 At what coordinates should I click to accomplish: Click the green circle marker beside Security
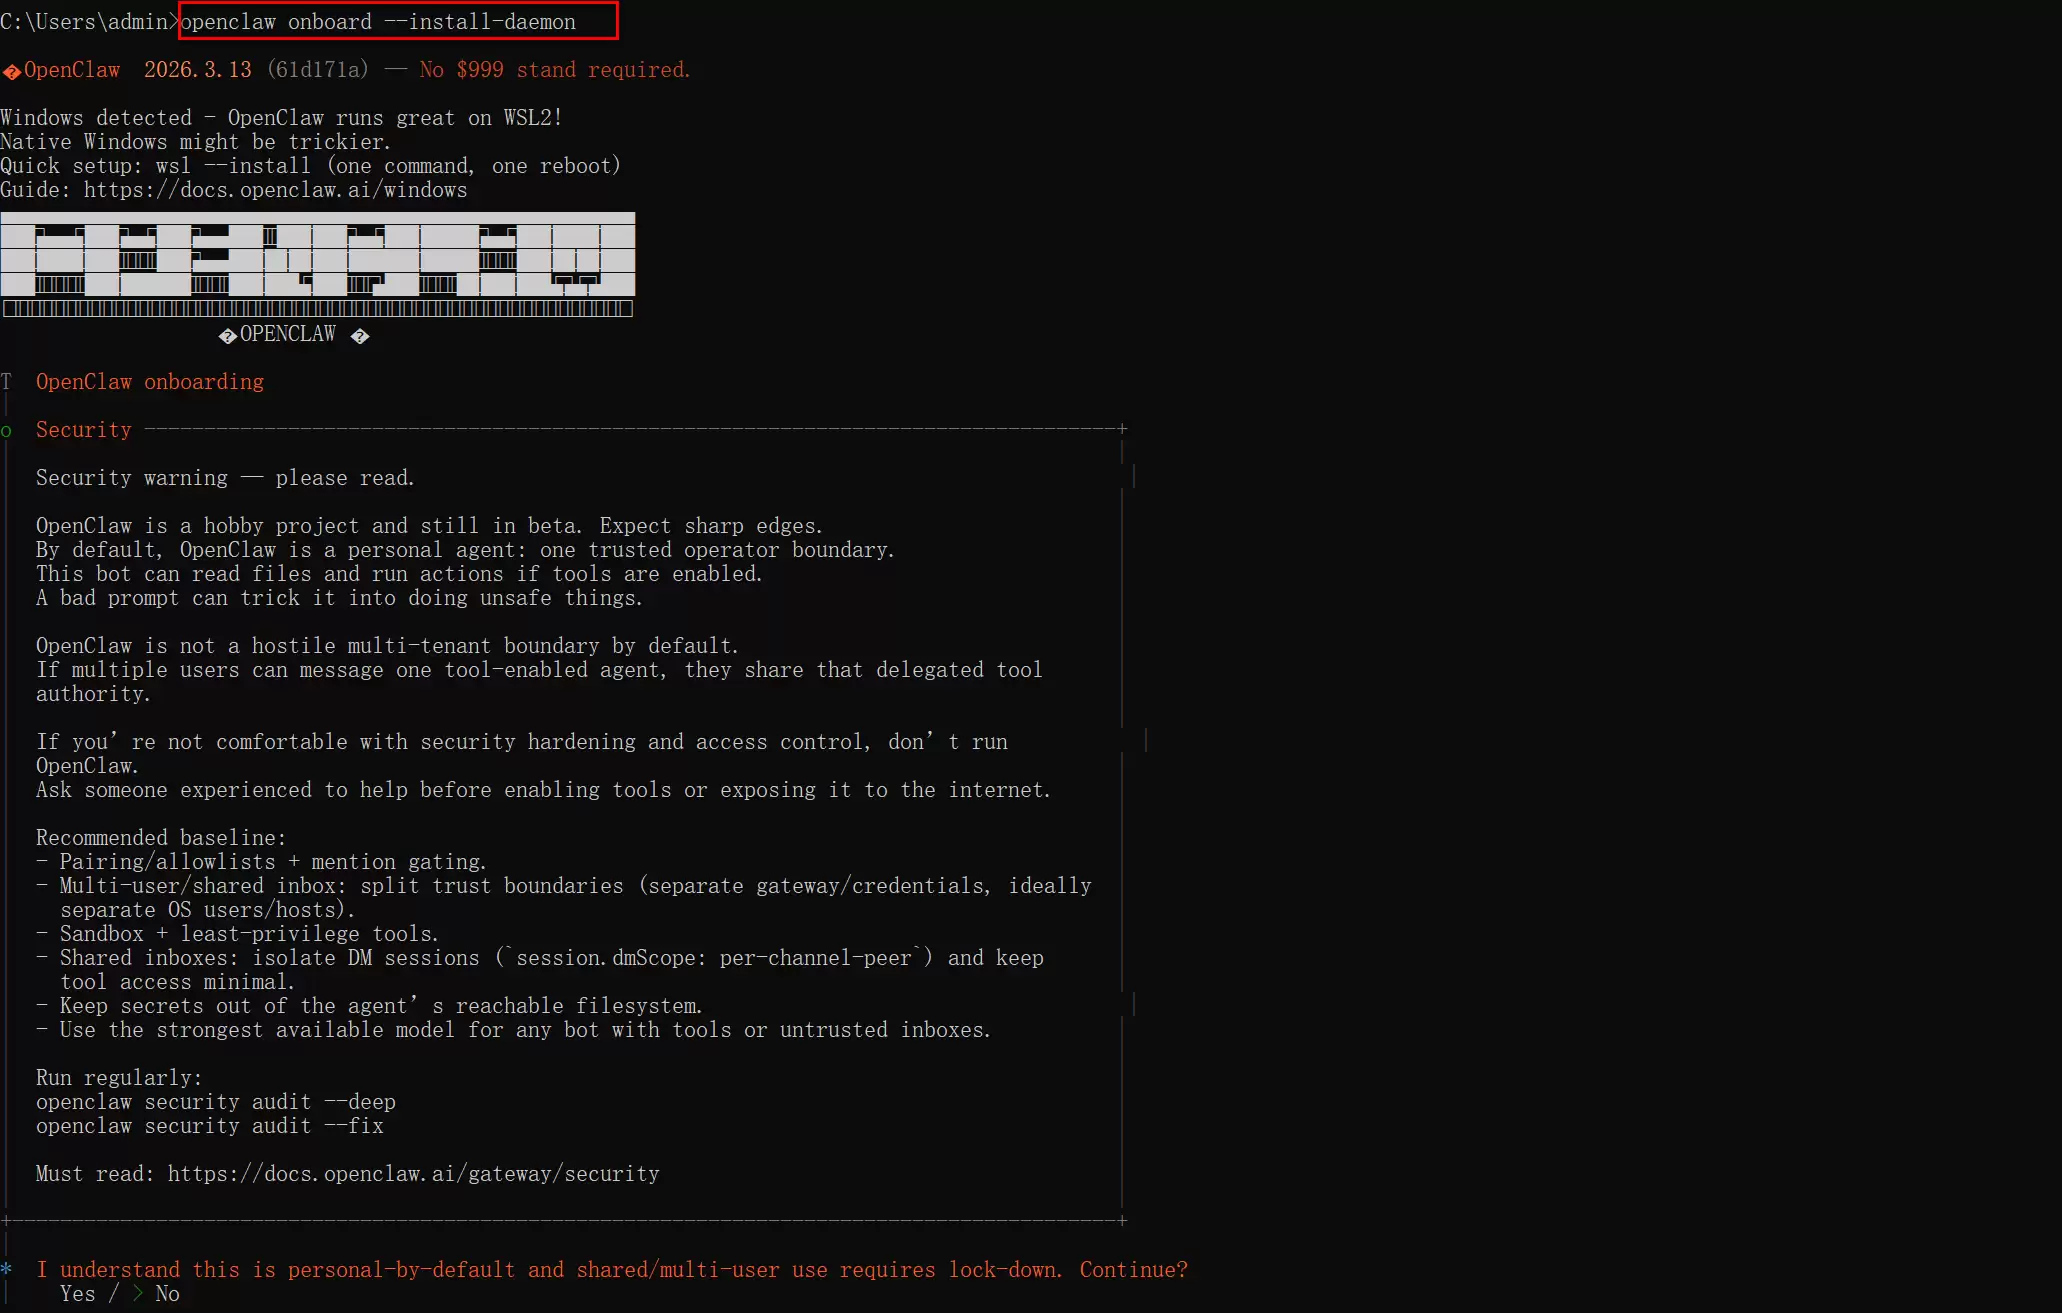pos(6,431)
